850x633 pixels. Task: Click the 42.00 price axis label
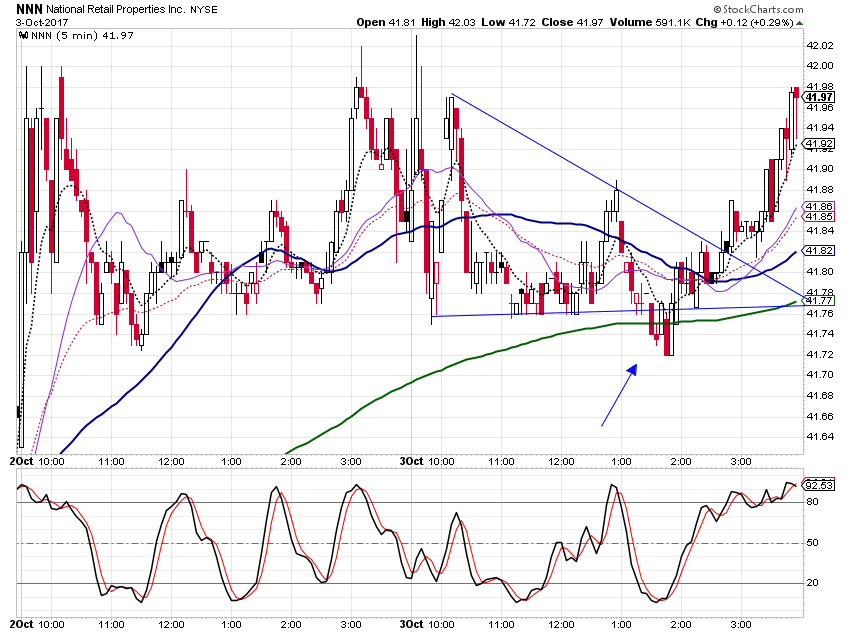point(820,66)
